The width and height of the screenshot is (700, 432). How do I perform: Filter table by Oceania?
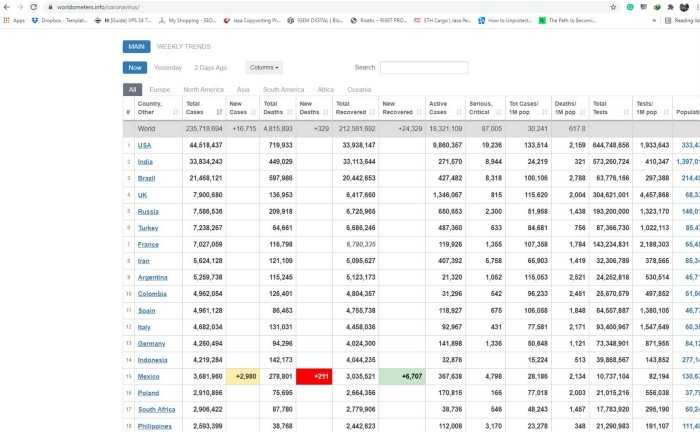359,90
